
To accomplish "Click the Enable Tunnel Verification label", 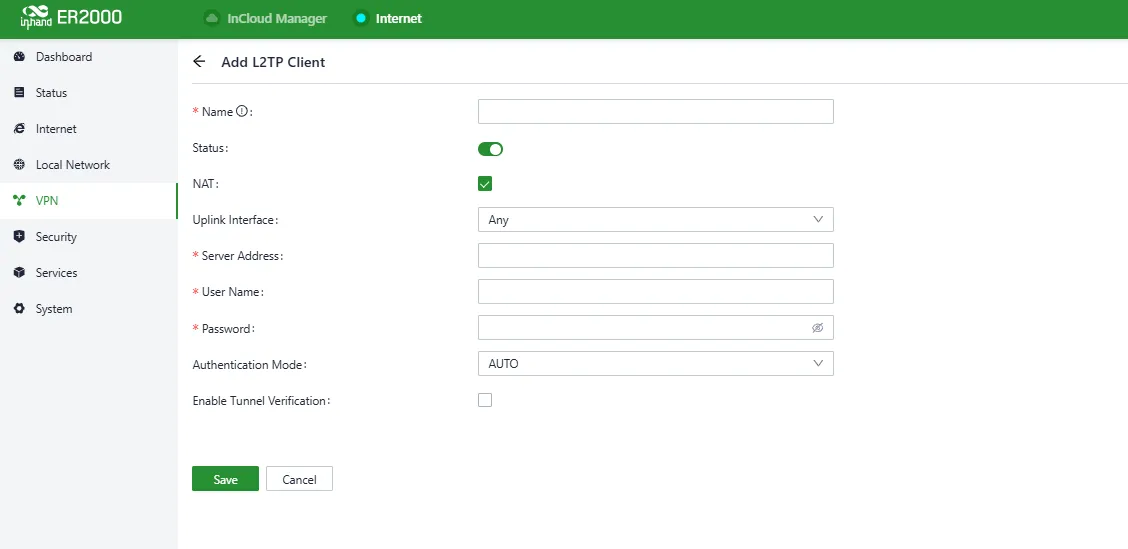I will (261, 401).
